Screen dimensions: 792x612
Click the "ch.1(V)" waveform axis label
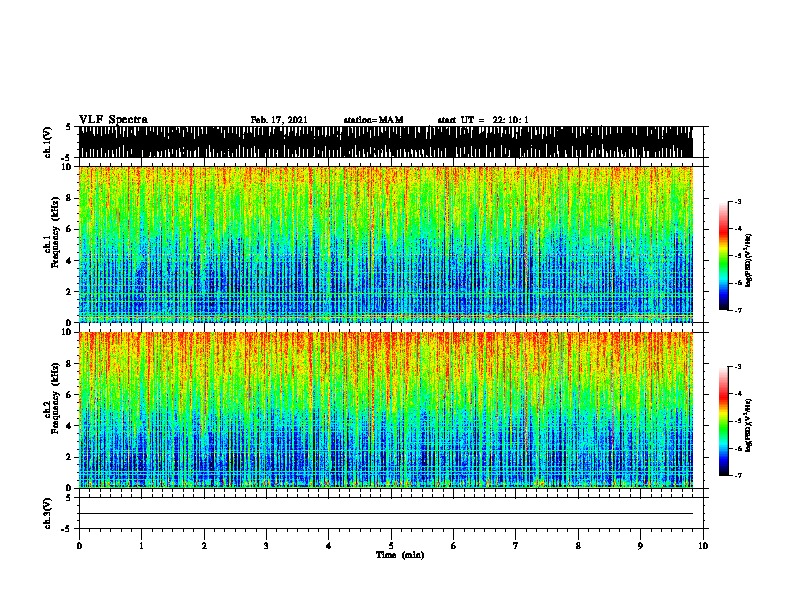47,142
